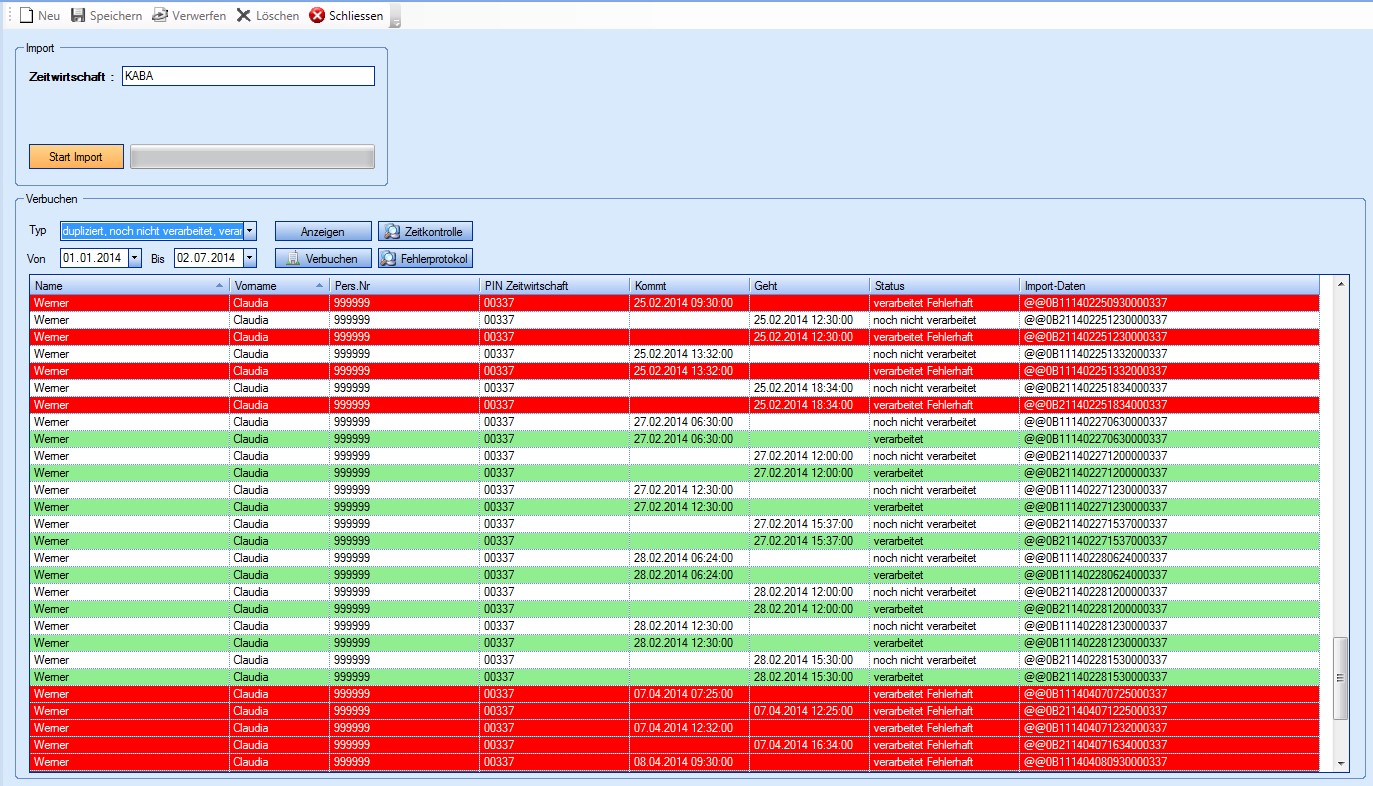
Task: Close the form with Schliessen
Action: [x=346, y=16]
